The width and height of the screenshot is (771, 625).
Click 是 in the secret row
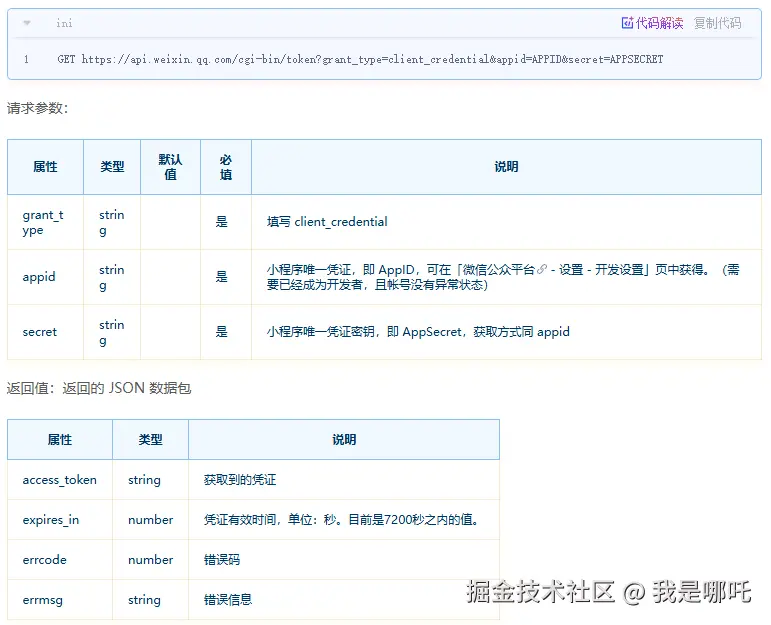click(x=222, y=332)
